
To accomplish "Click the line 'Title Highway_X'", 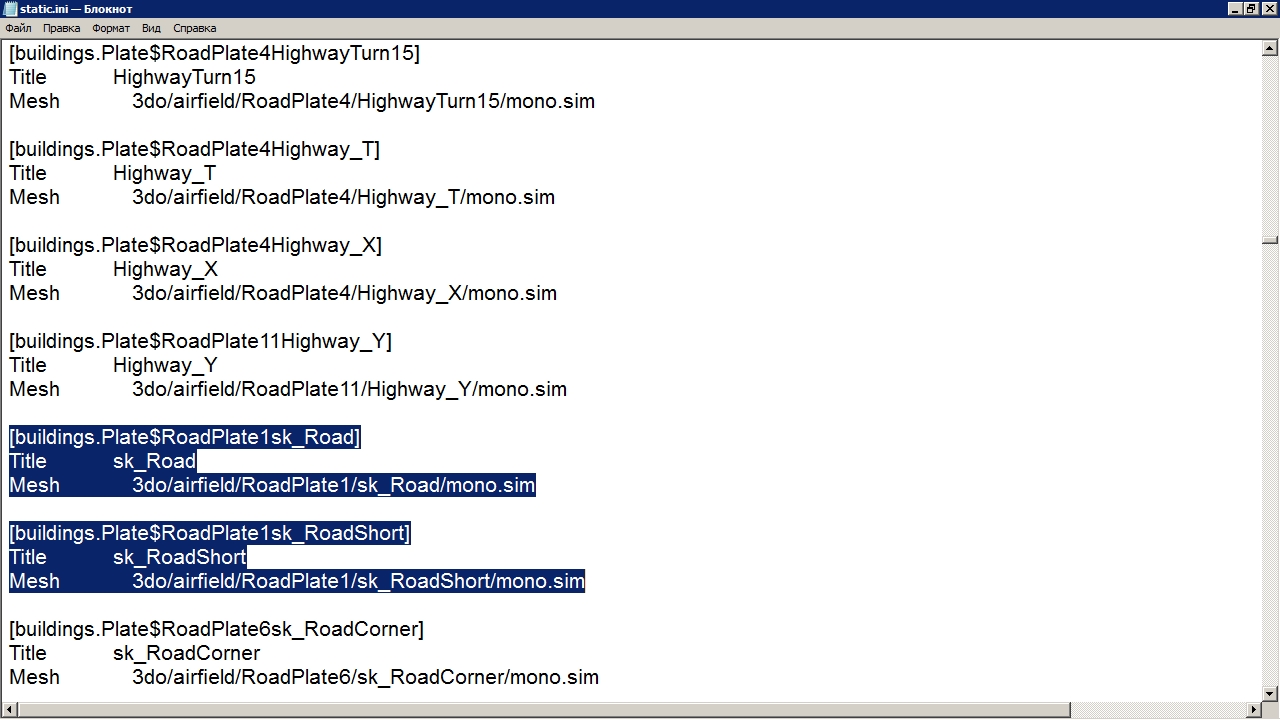I will (113, 269).
